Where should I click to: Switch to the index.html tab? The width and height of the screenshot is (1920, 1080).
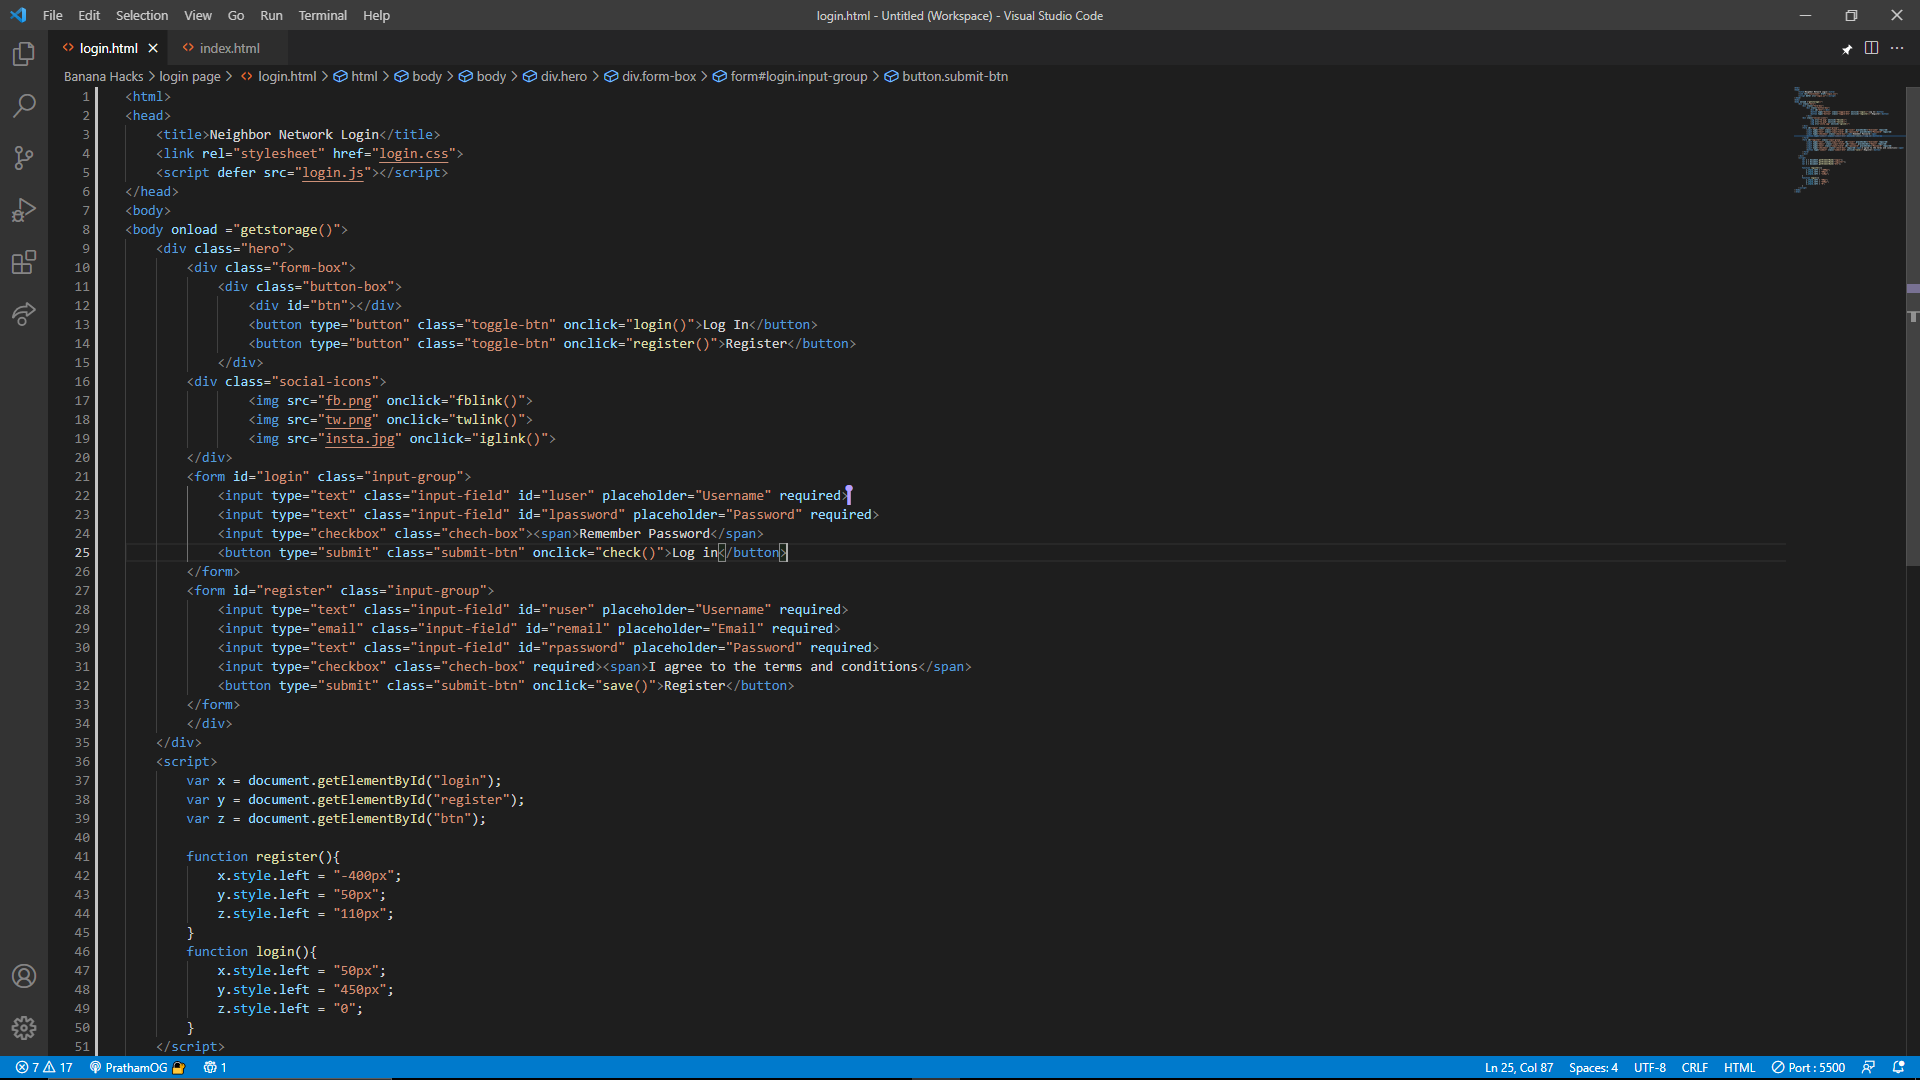coord(229,48)
